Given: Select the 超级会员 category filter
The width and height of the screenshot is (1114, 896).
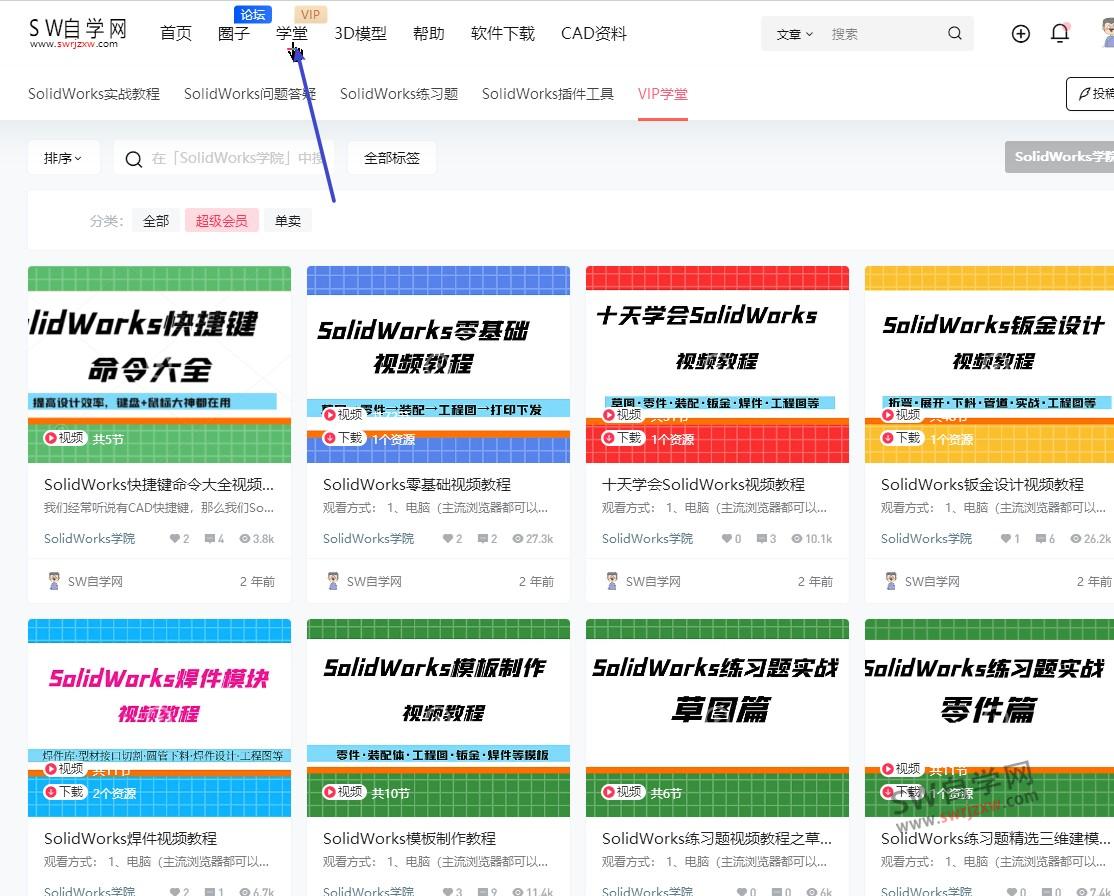Looking at the screenshot, I should (x=221, y=220).
